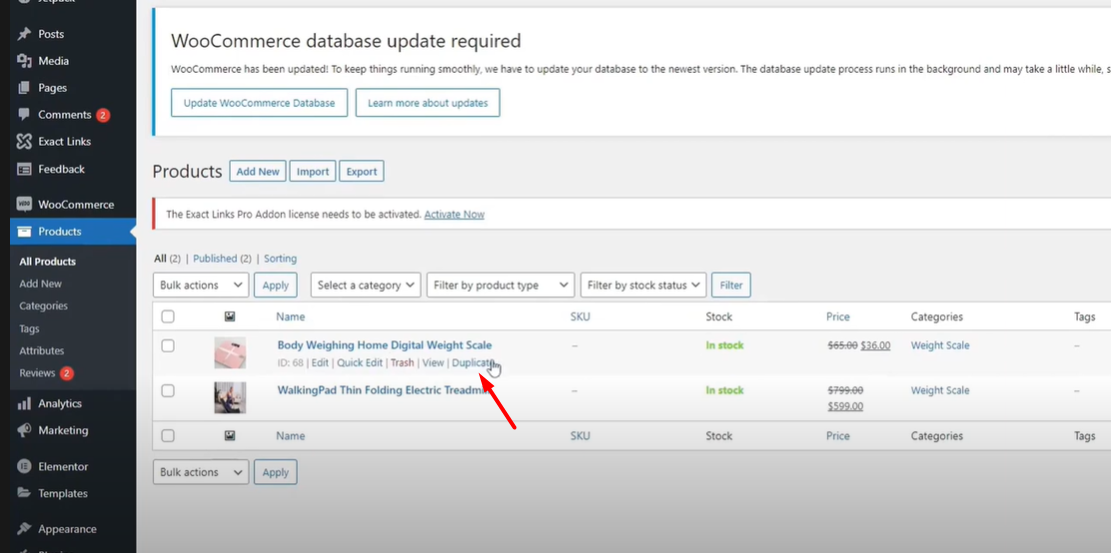Click Edit under Body Weighing scale product
Screen dimensions: 1111x553
(x=320, y=362)
